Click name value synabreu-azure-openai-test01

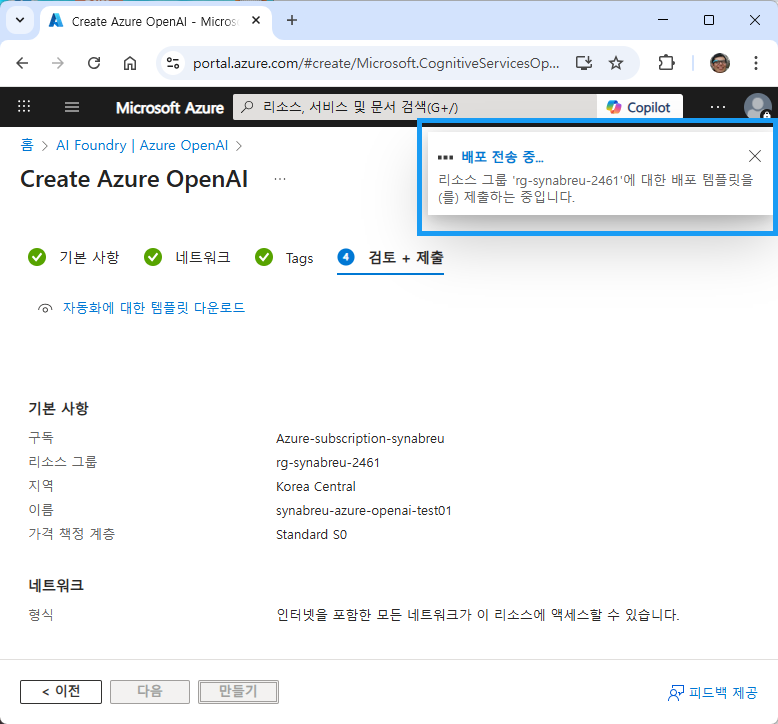pos(364,511)
